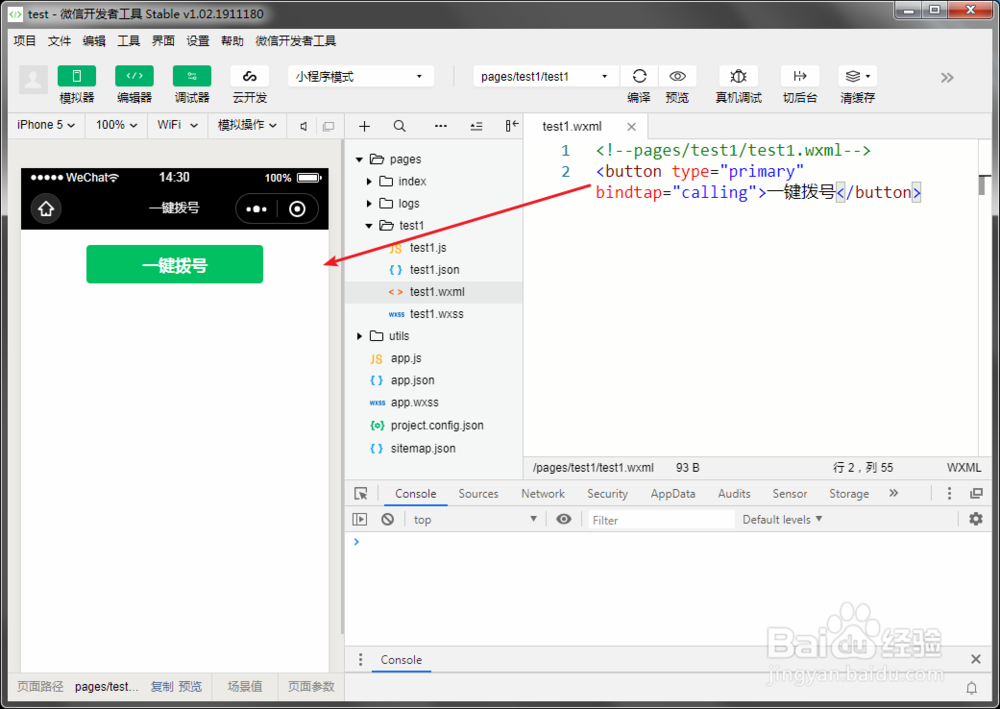The width and height of the screenshot is (1000, 709).
Task: Click the 编译 compile refresh icon
Action: tap(639, 76)
